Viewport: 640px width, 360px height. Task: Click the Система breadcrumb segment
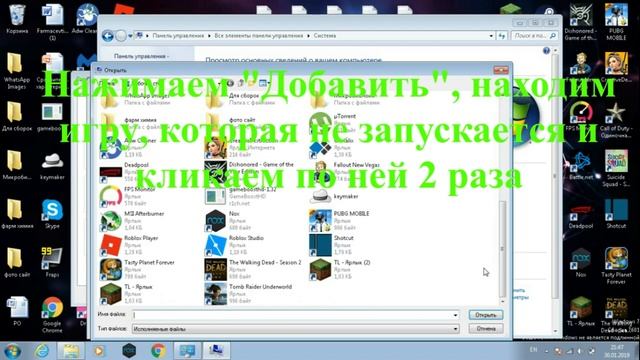(324, 36)
